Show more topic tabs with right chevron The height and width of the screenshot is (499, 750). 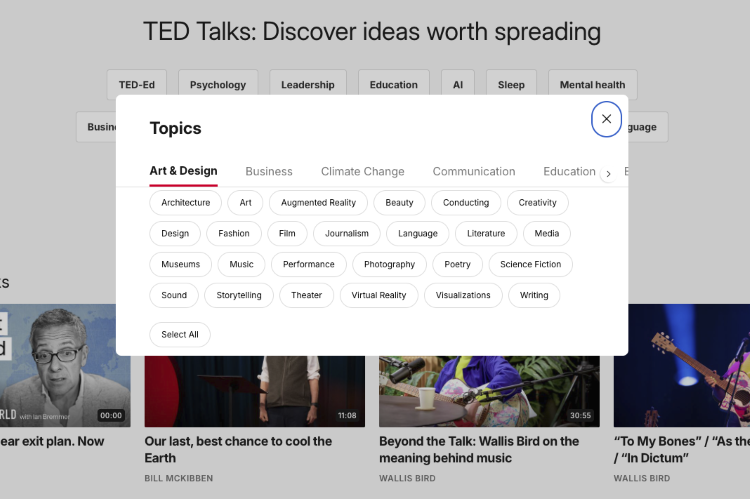(608, 174)
